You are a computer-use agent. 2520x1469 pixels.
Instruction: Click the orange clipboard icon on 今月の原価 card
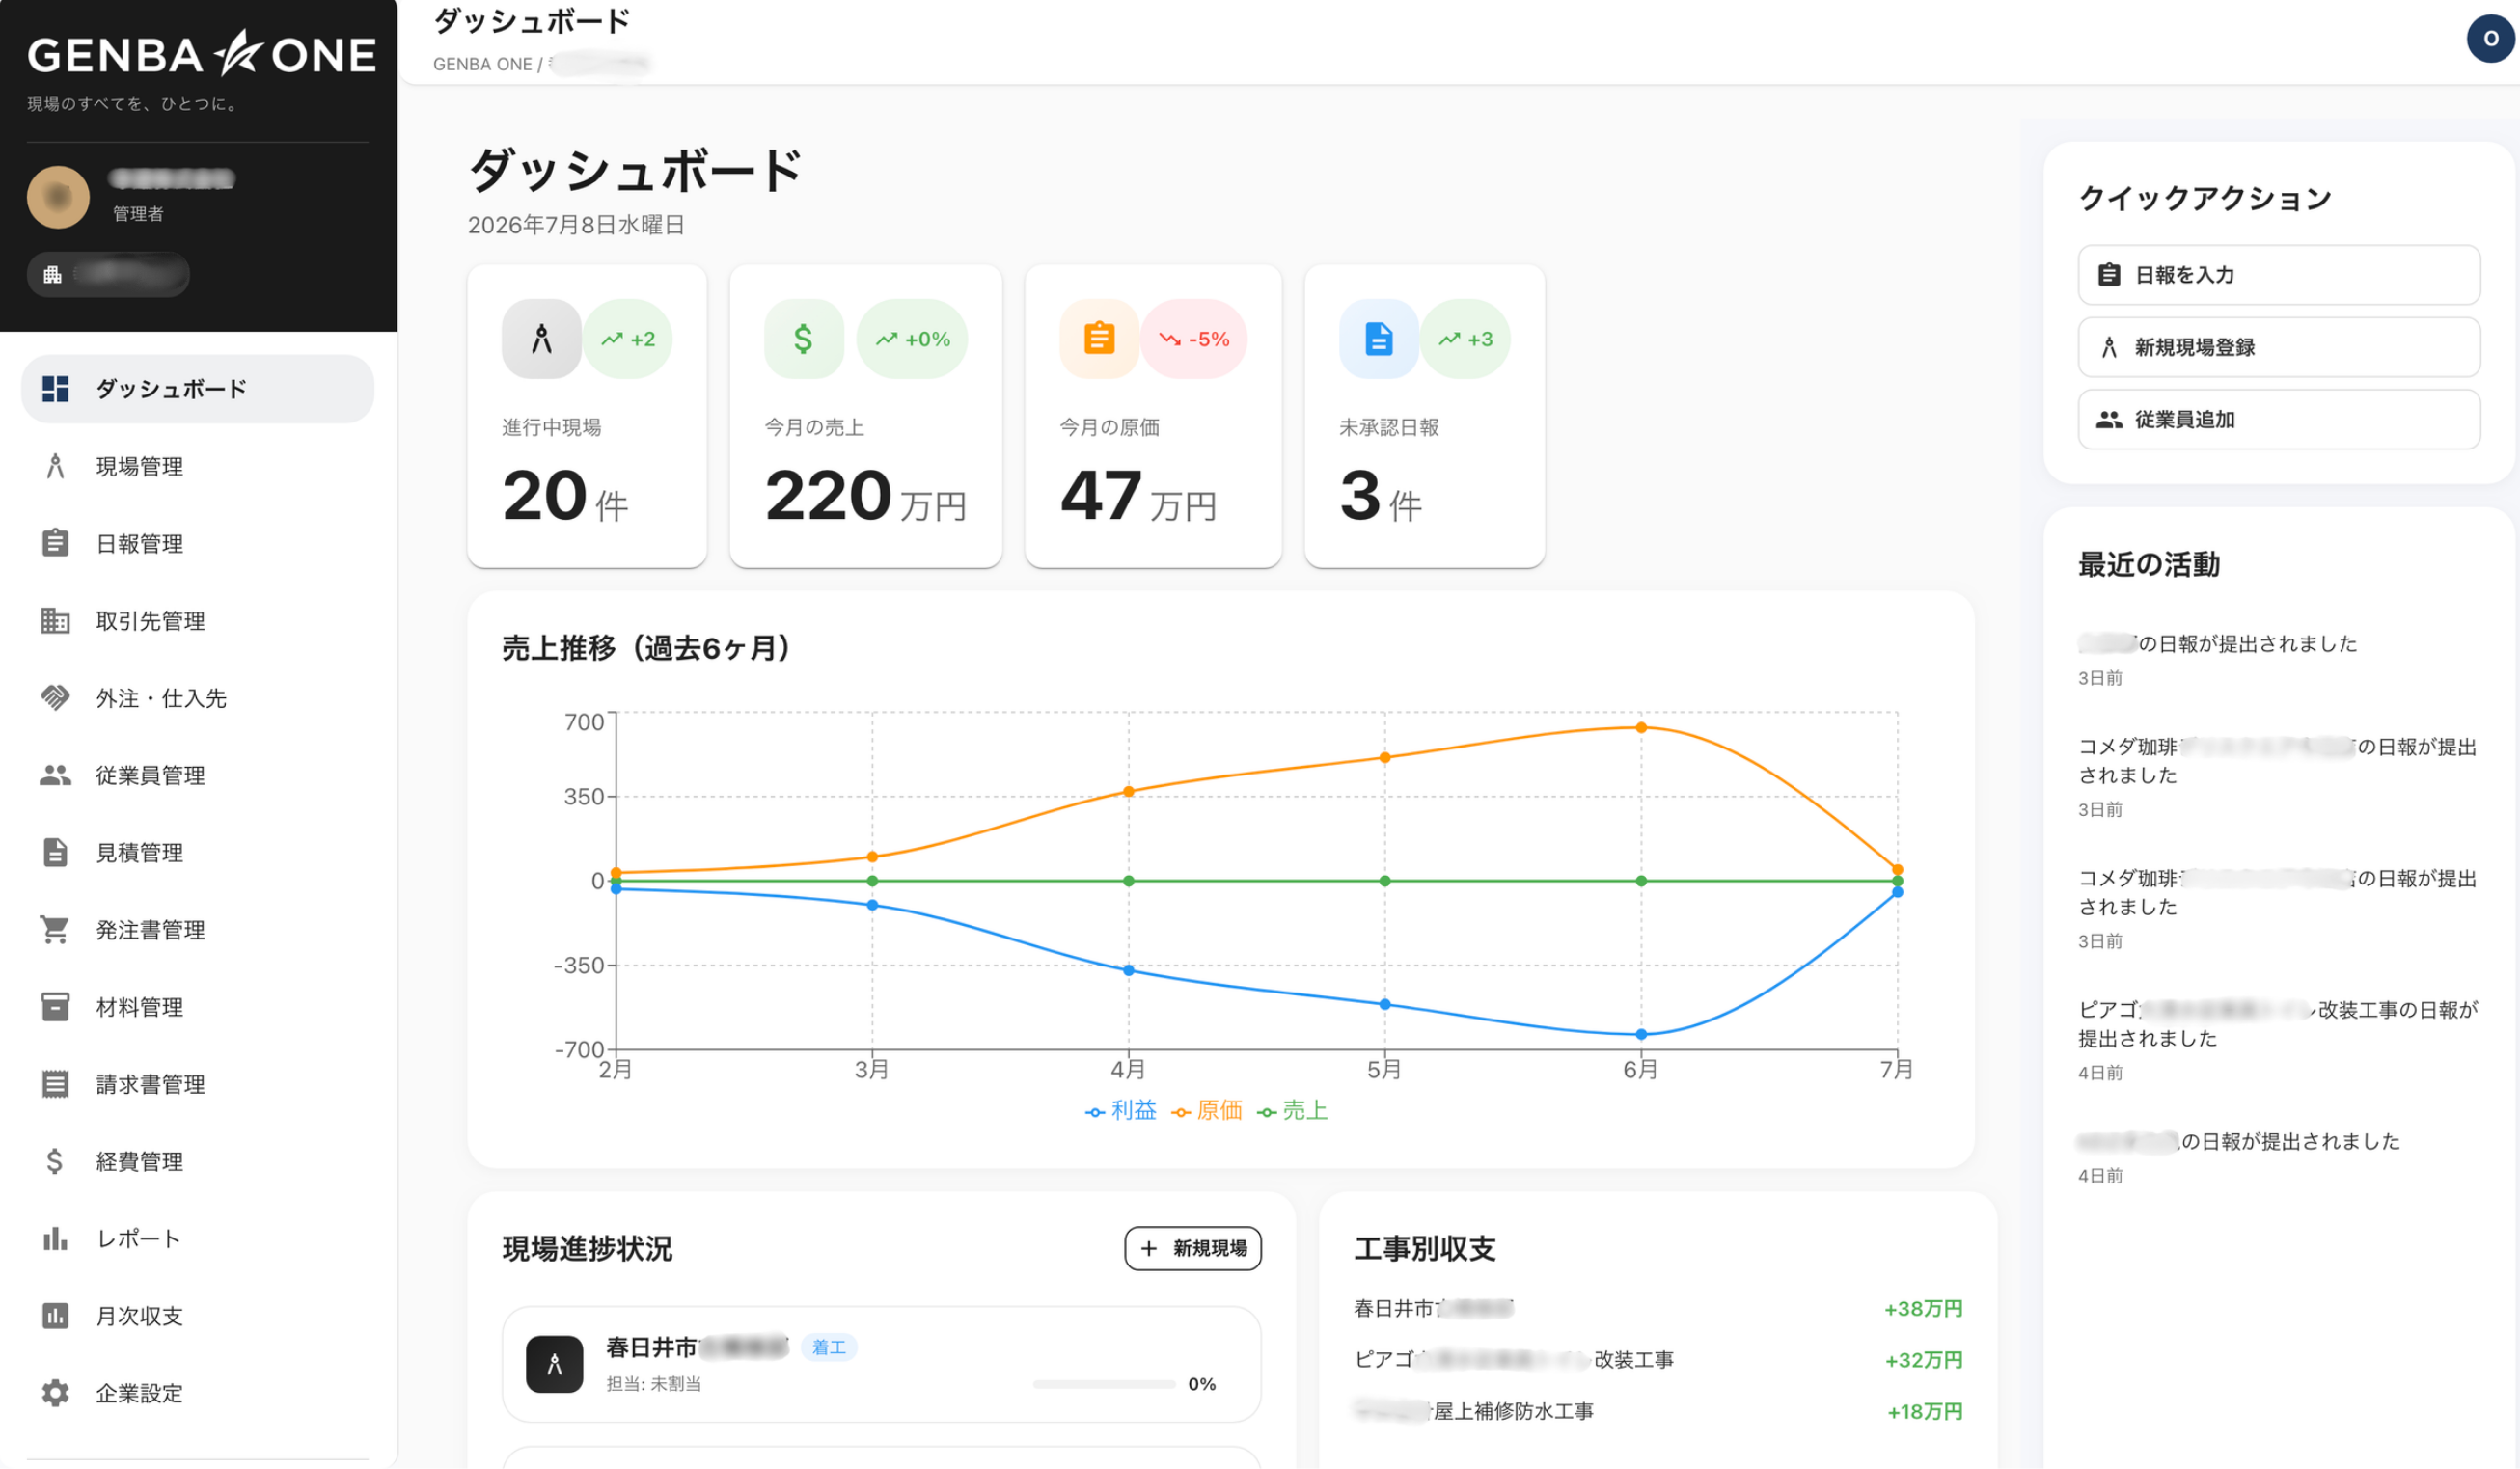[1099, 339]
